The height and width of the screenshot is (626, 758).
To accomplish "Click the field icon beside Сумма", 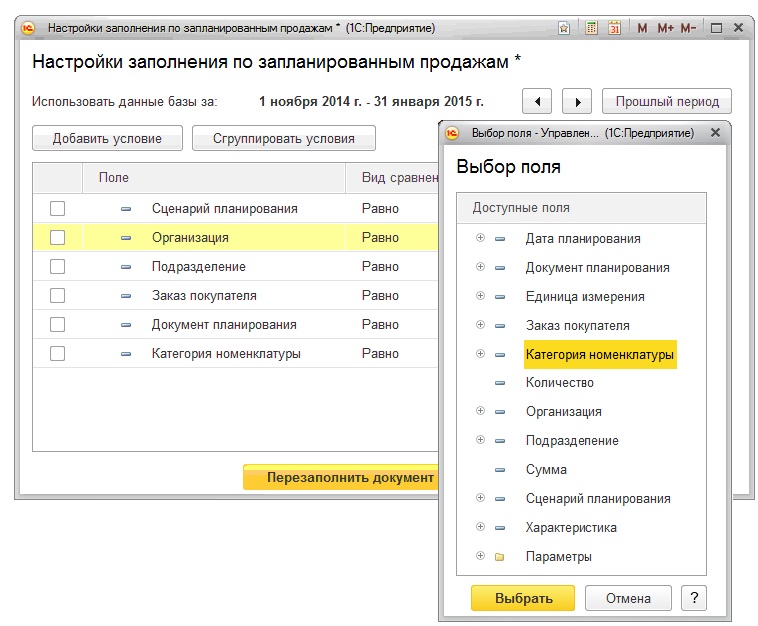I will point(500,470).
